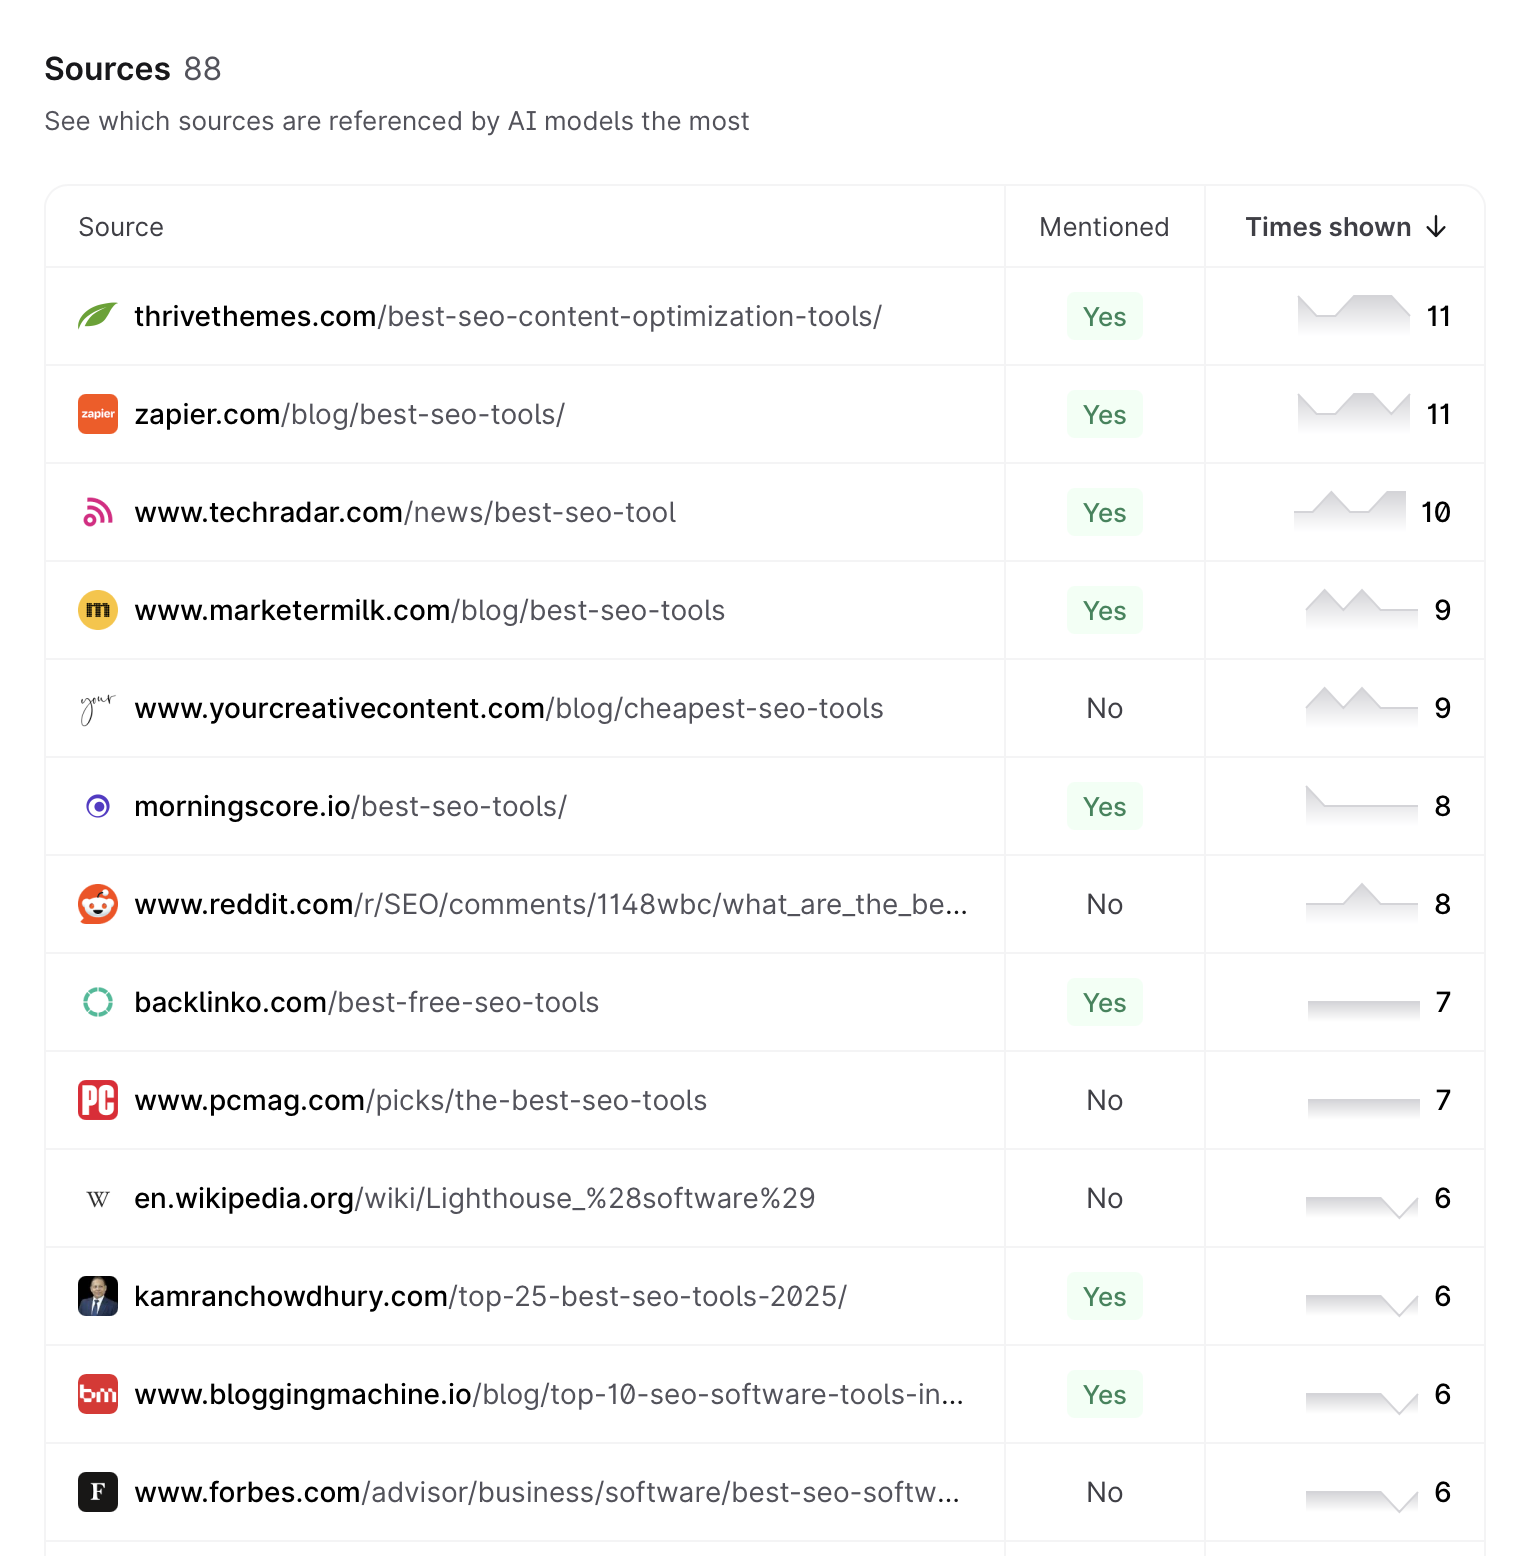
Task: Open the morningscore.io best-seo-tools link
Action: [x=350, y=806]
